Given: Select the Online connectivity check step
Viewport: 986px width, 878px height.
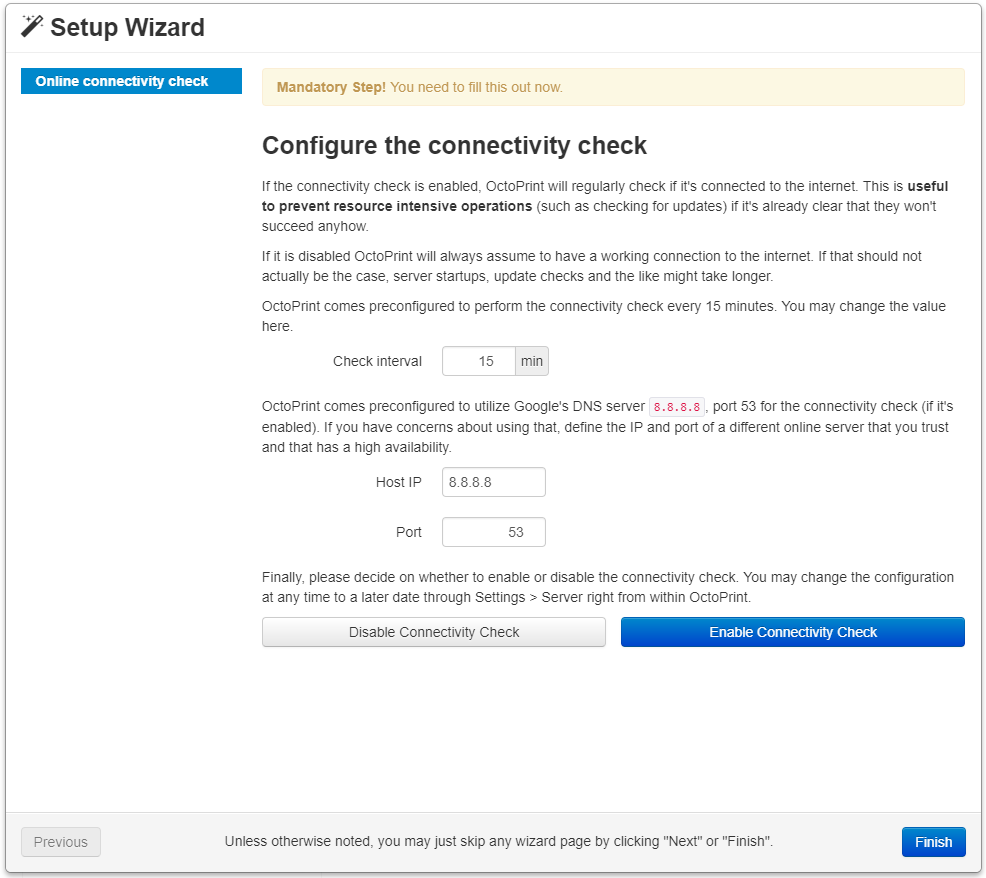Looking at the screenshot, I should point(131,81).
